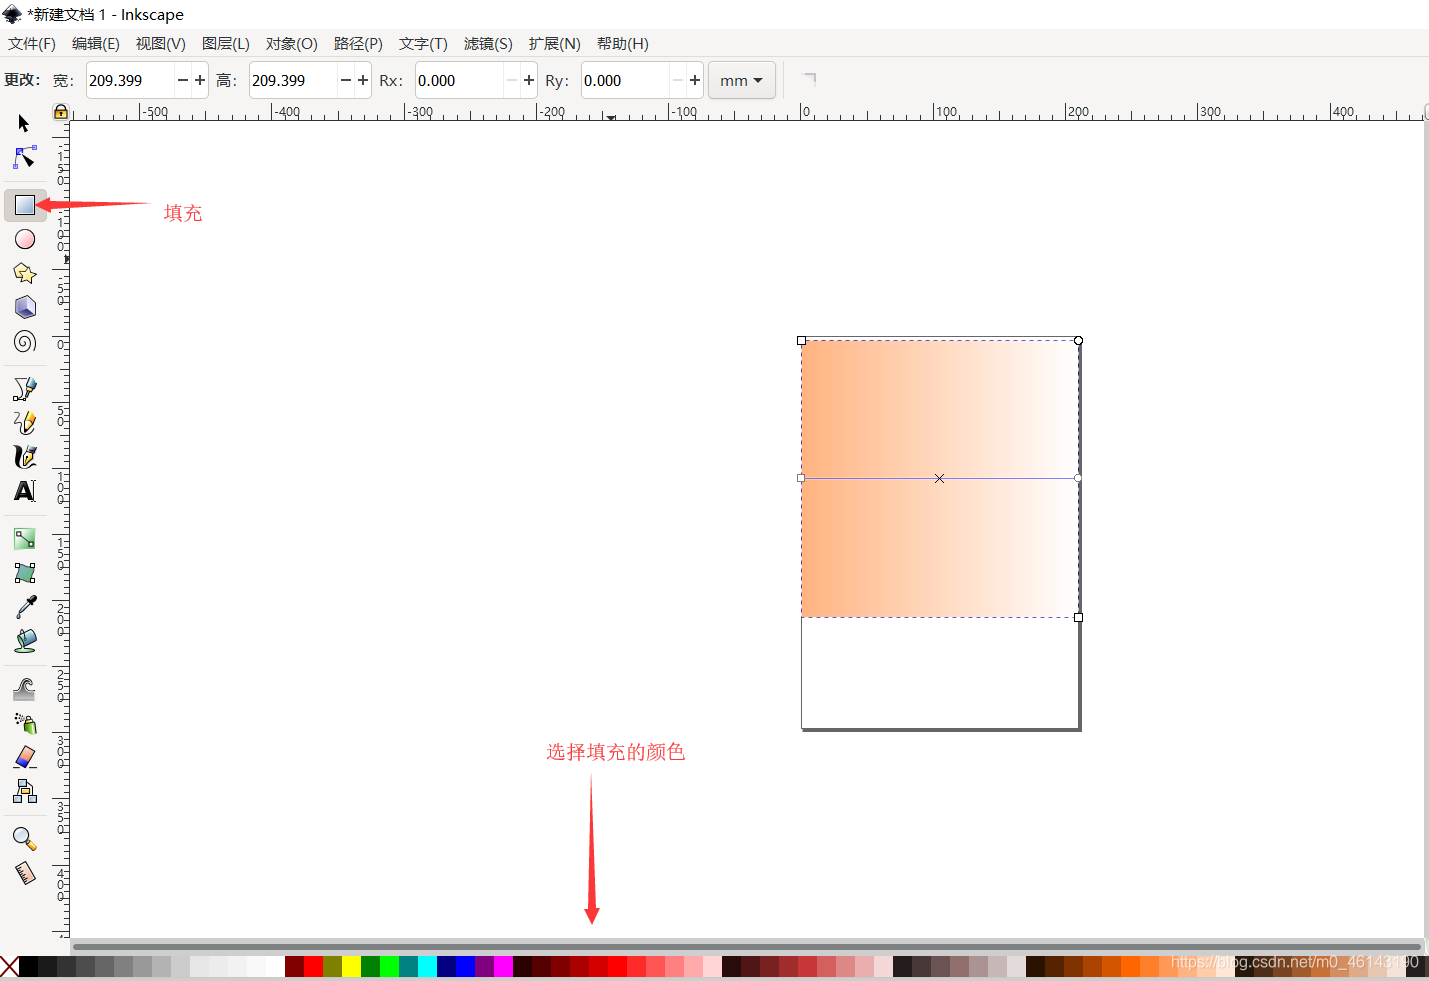Choose the Spiral tool

[25, 341]
